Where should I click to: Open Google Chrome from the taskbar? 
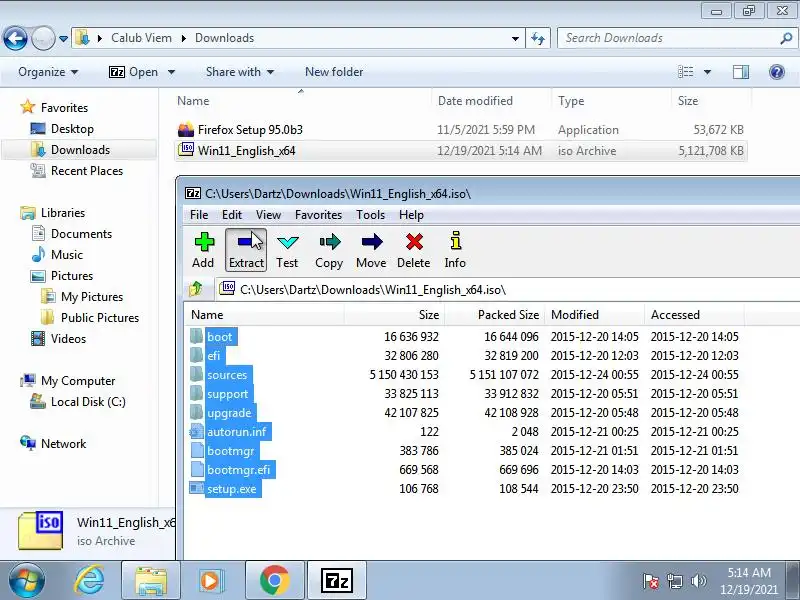click(274, 581)
